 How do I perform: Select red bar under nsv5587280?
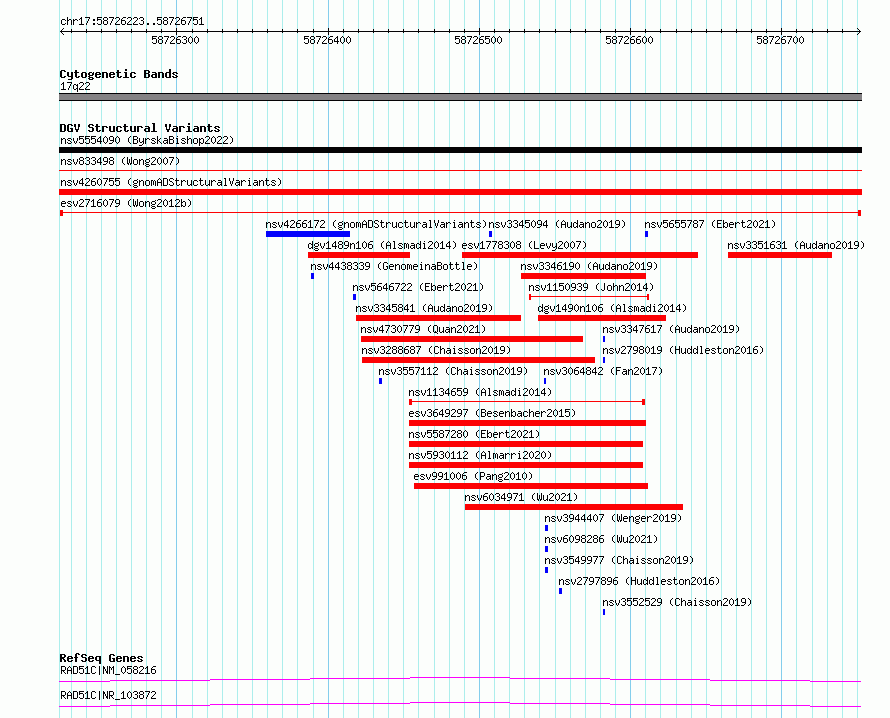[526, 444]
